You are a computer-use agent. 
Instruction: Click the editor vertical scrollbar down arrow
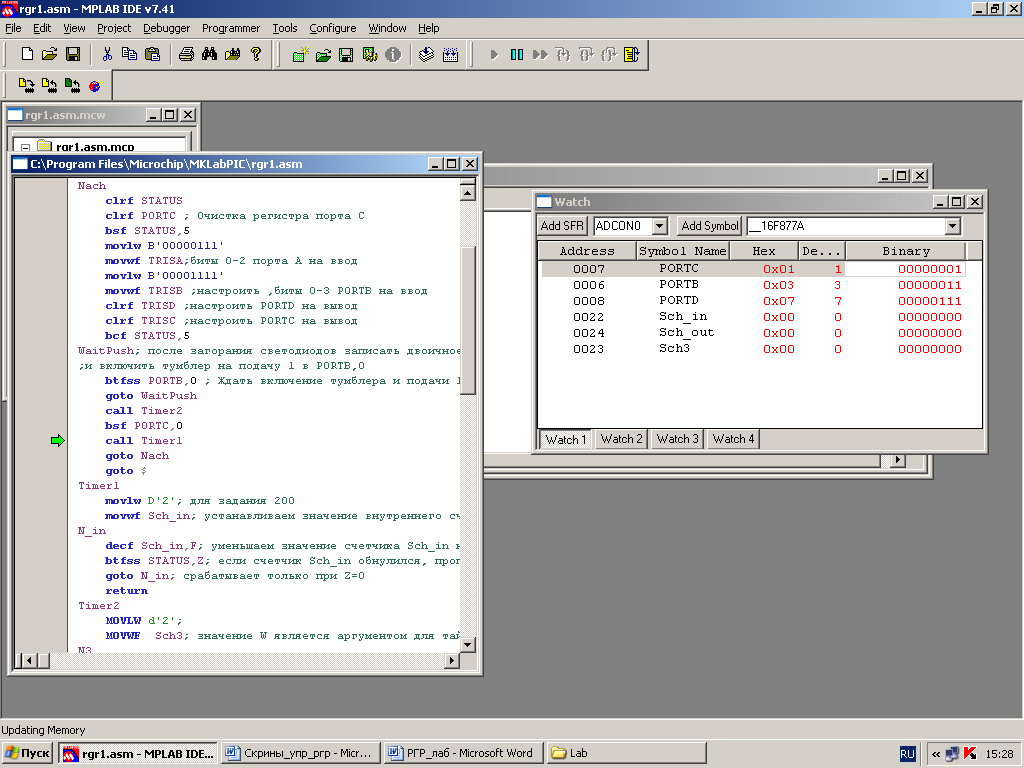pyautogui.click(x=468, y=644)
